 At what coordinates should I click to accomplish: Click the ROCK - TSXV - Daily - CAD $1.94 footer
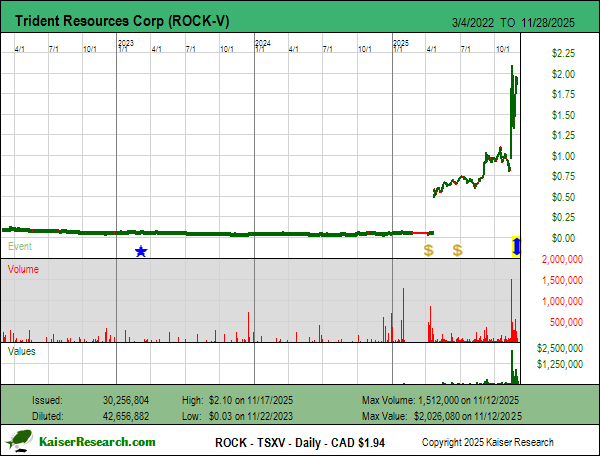[300, 443]
